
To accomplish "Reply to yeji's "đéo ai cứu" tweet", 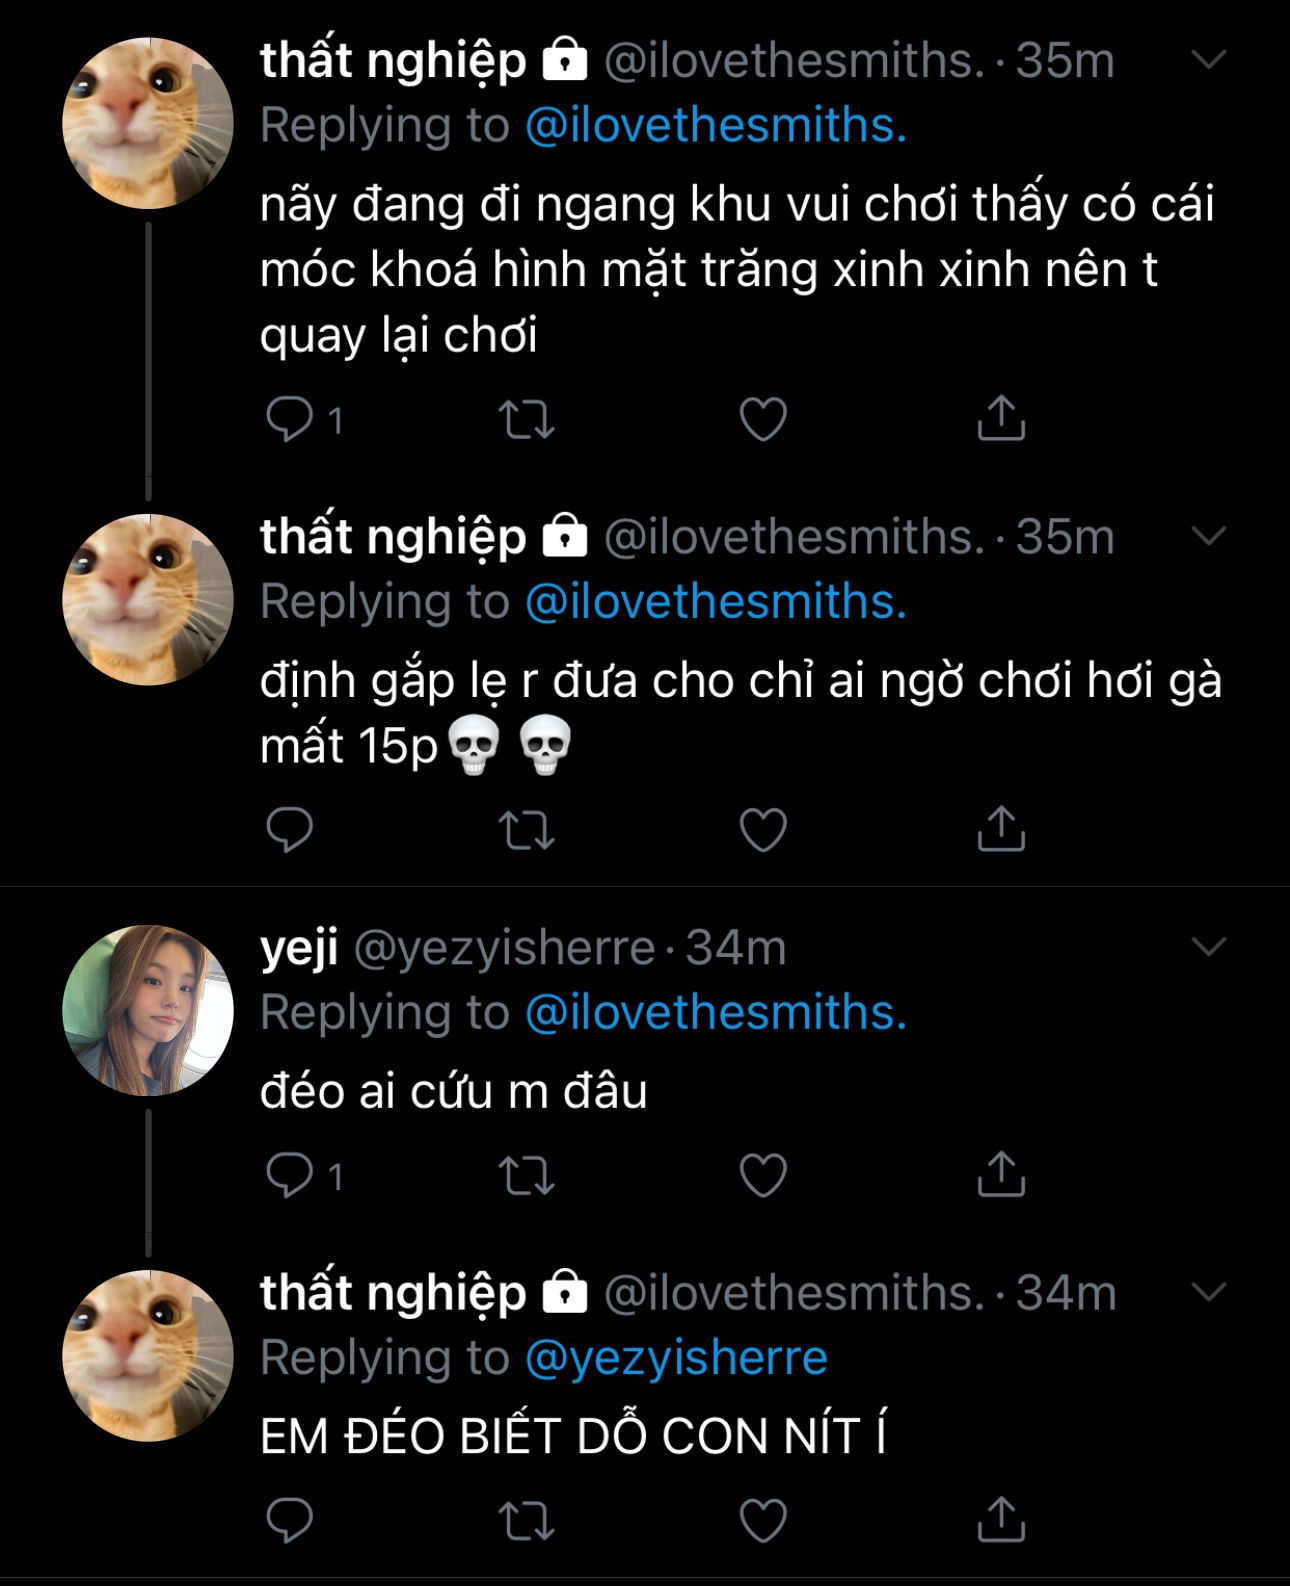I will coord(290,1175).
